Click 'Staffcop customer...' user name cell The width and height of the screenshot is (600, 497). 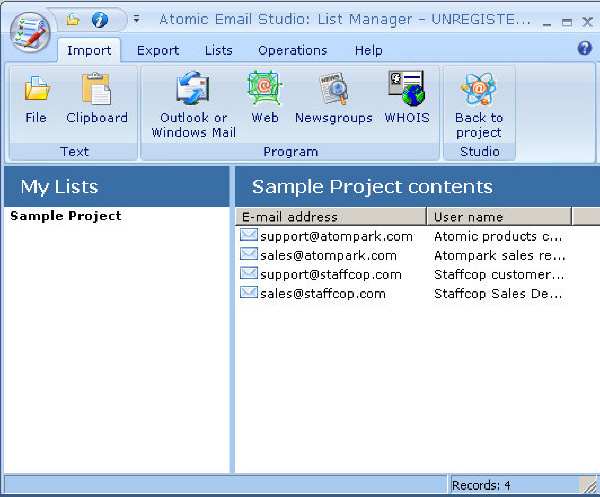point(499,275)
